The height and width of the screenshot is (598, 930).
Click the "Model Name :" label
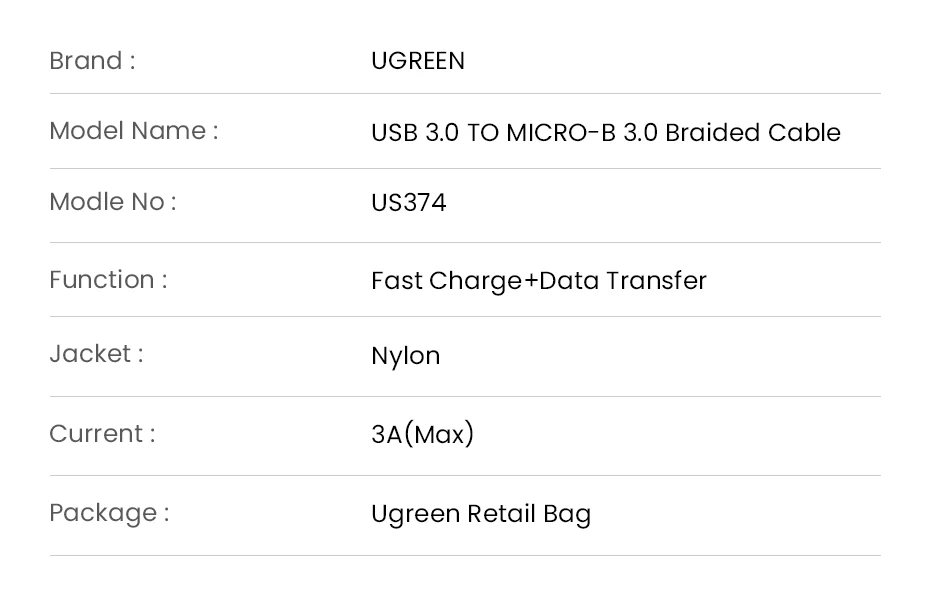tap(133, 131)
